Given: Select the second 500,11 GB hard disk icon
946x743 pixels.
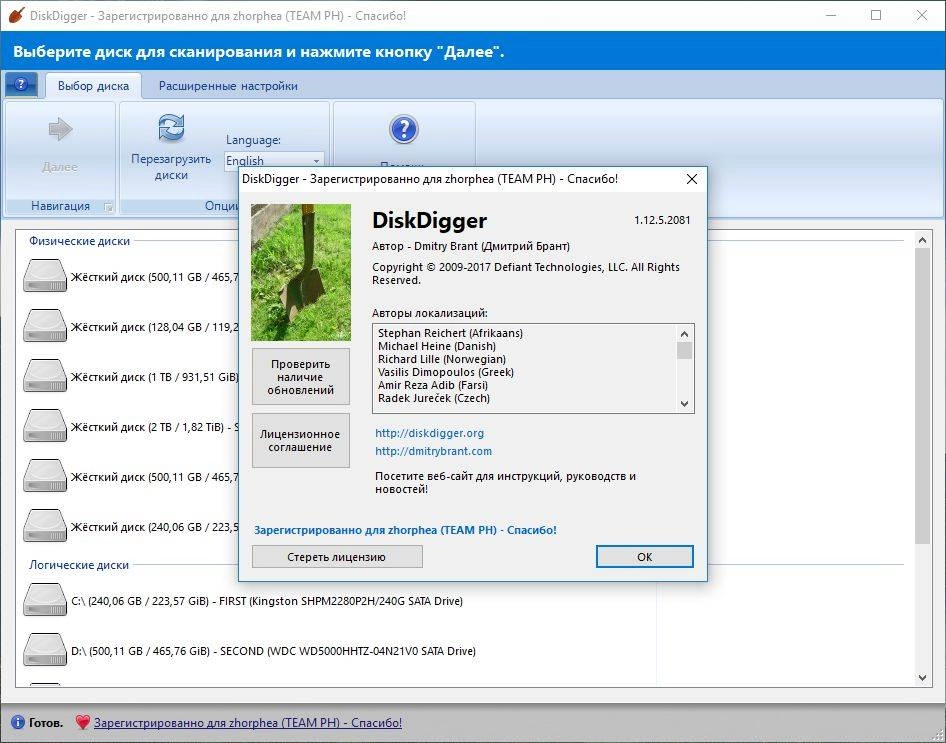Looking at the screenshot, I should 45,476.
